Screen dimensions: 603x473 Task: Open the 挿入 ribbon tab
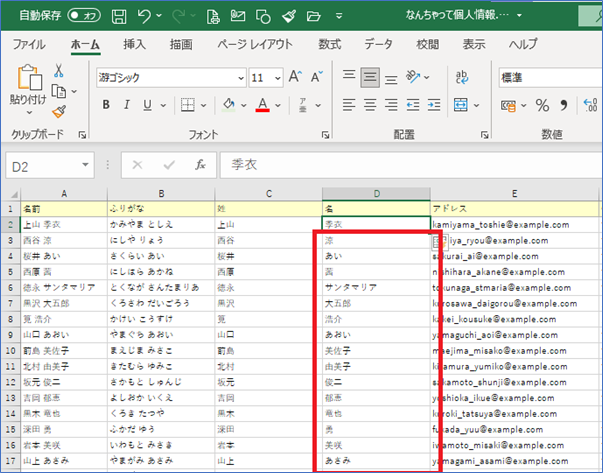[134, 44]
